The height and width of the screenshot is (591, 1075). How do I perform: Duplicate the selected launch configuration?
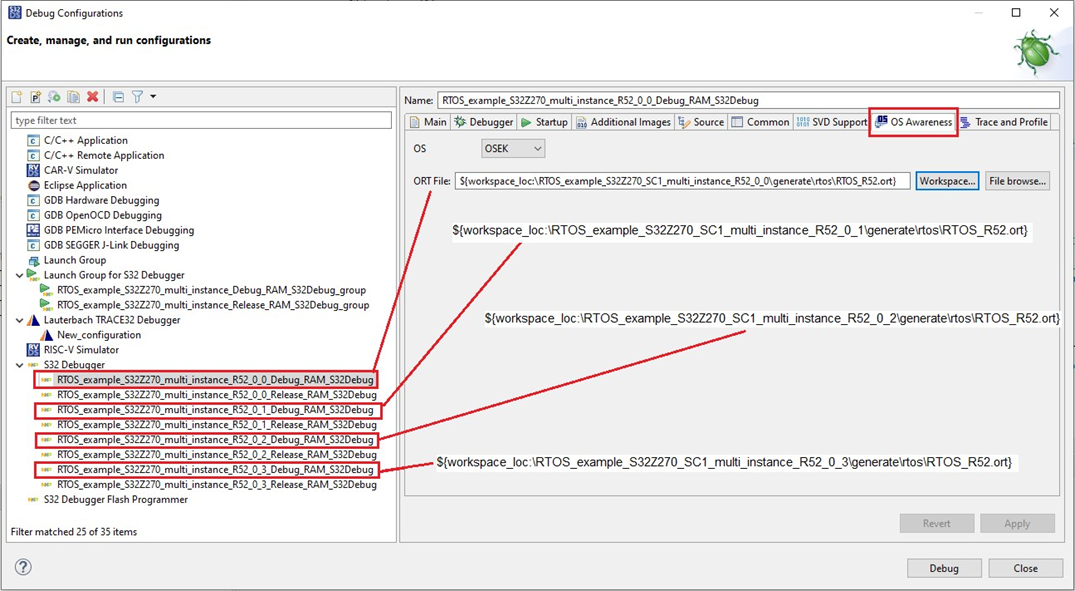(x=71, y=96)
